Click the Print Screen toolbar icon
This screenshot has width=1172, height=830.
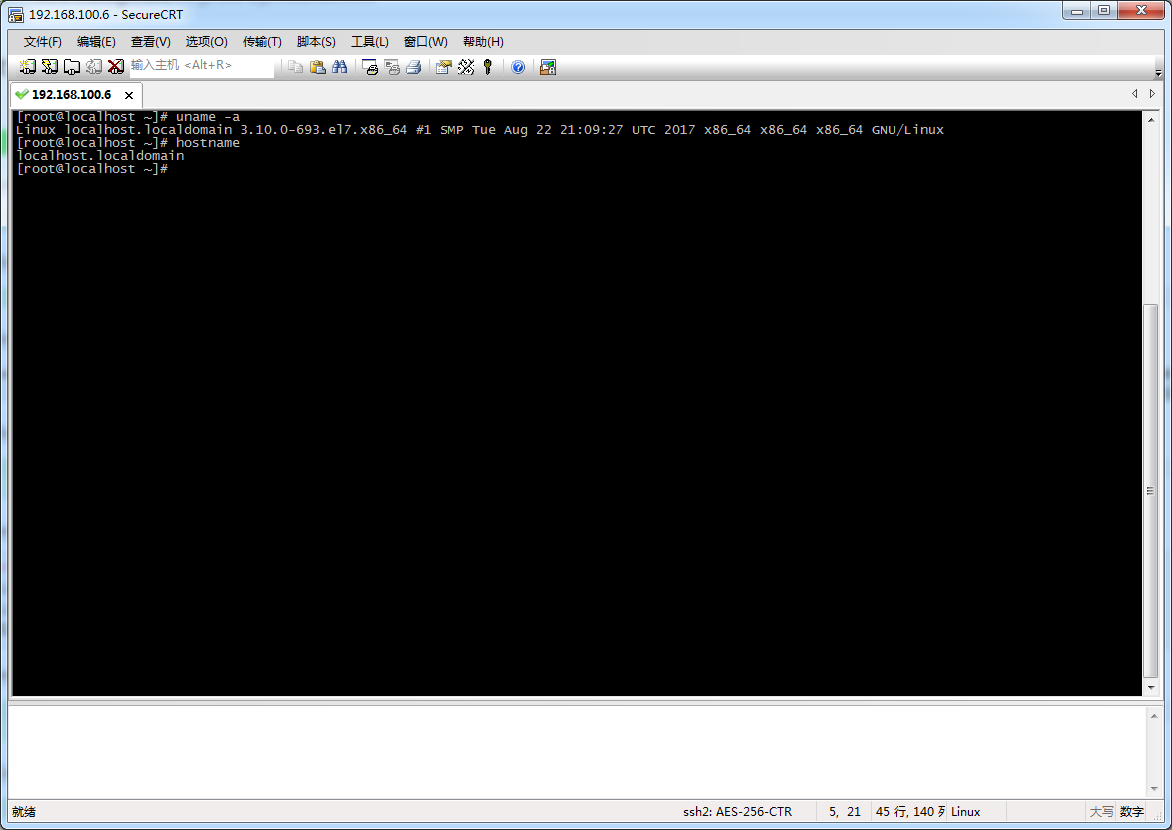point(370,67)
